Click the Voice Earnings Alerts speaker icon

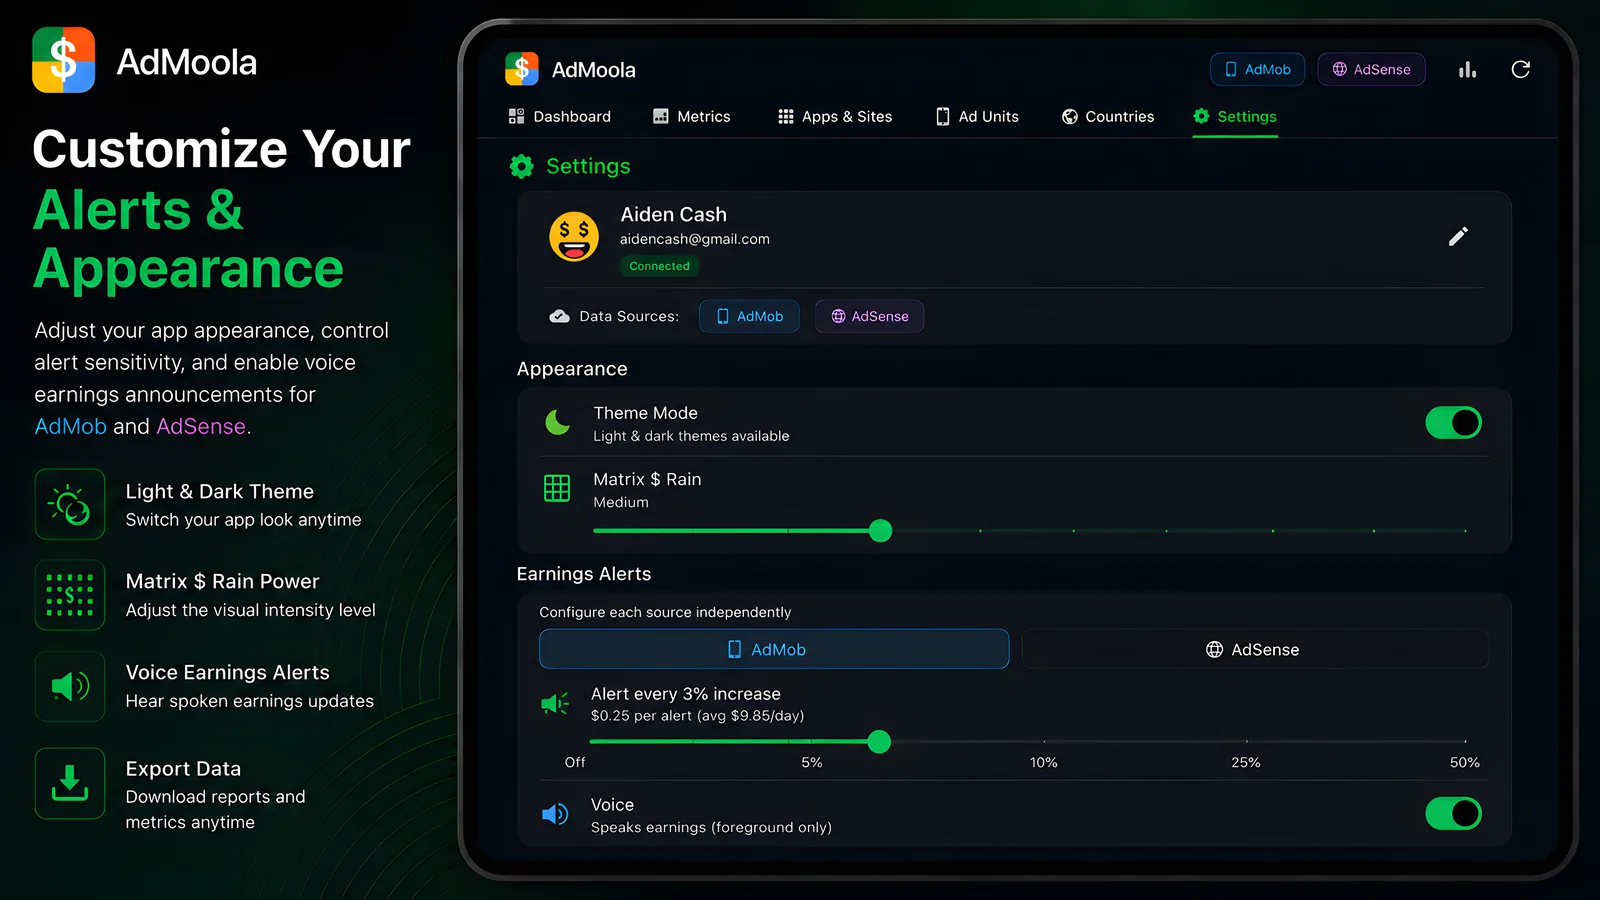[x=70, y=686]
